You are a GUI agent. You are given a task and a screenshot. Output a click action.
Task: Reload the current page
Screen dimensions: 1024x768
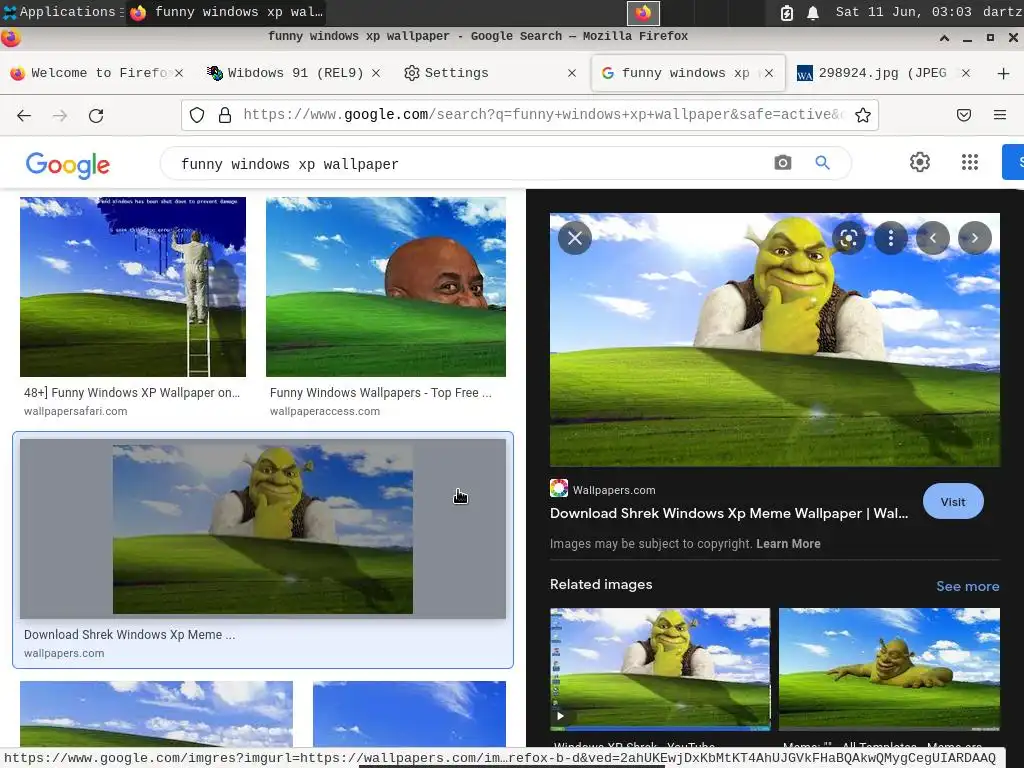96,116
